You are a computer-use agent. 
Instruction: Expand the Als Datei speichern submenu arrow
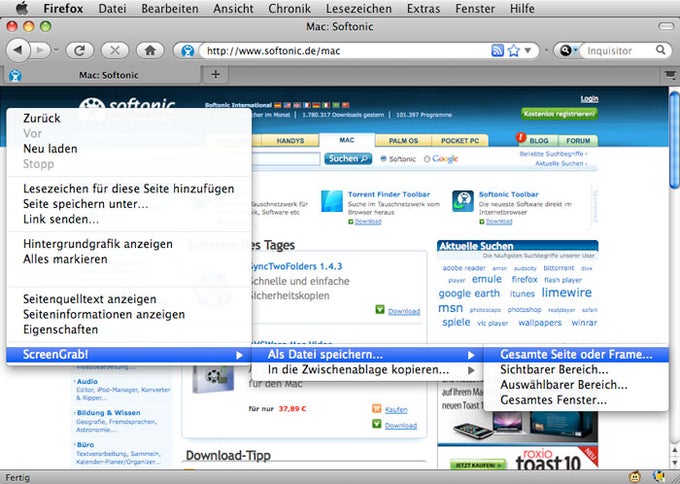471,355
